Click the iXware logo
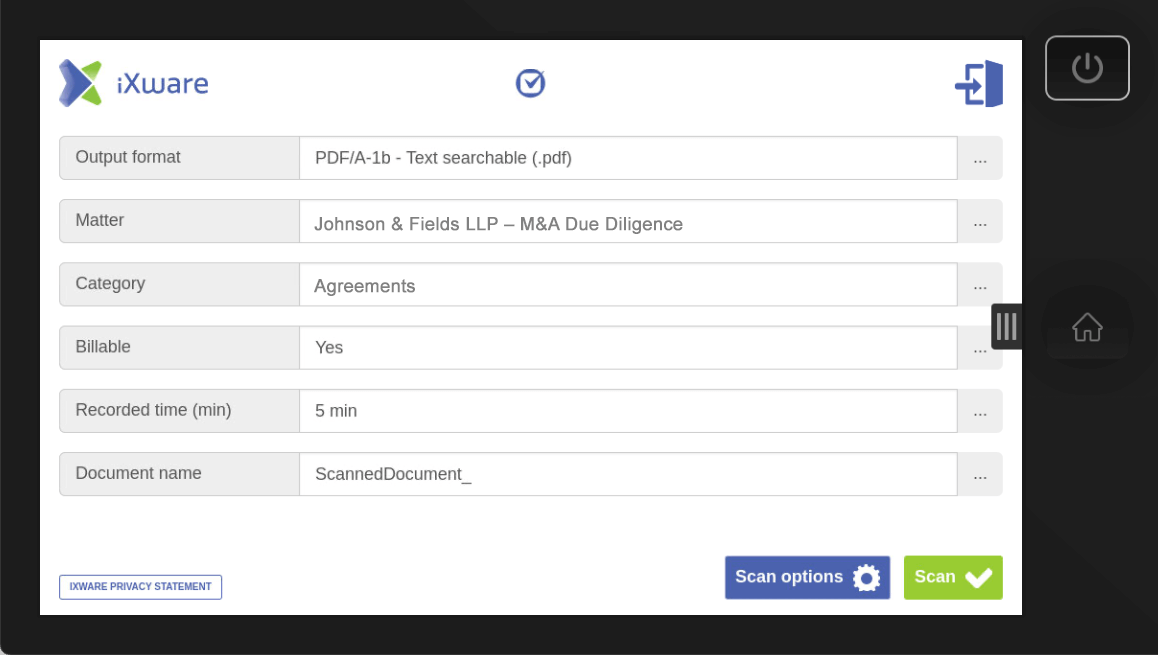This screenshot has width=1158, height=655. (x=133, y=83)
